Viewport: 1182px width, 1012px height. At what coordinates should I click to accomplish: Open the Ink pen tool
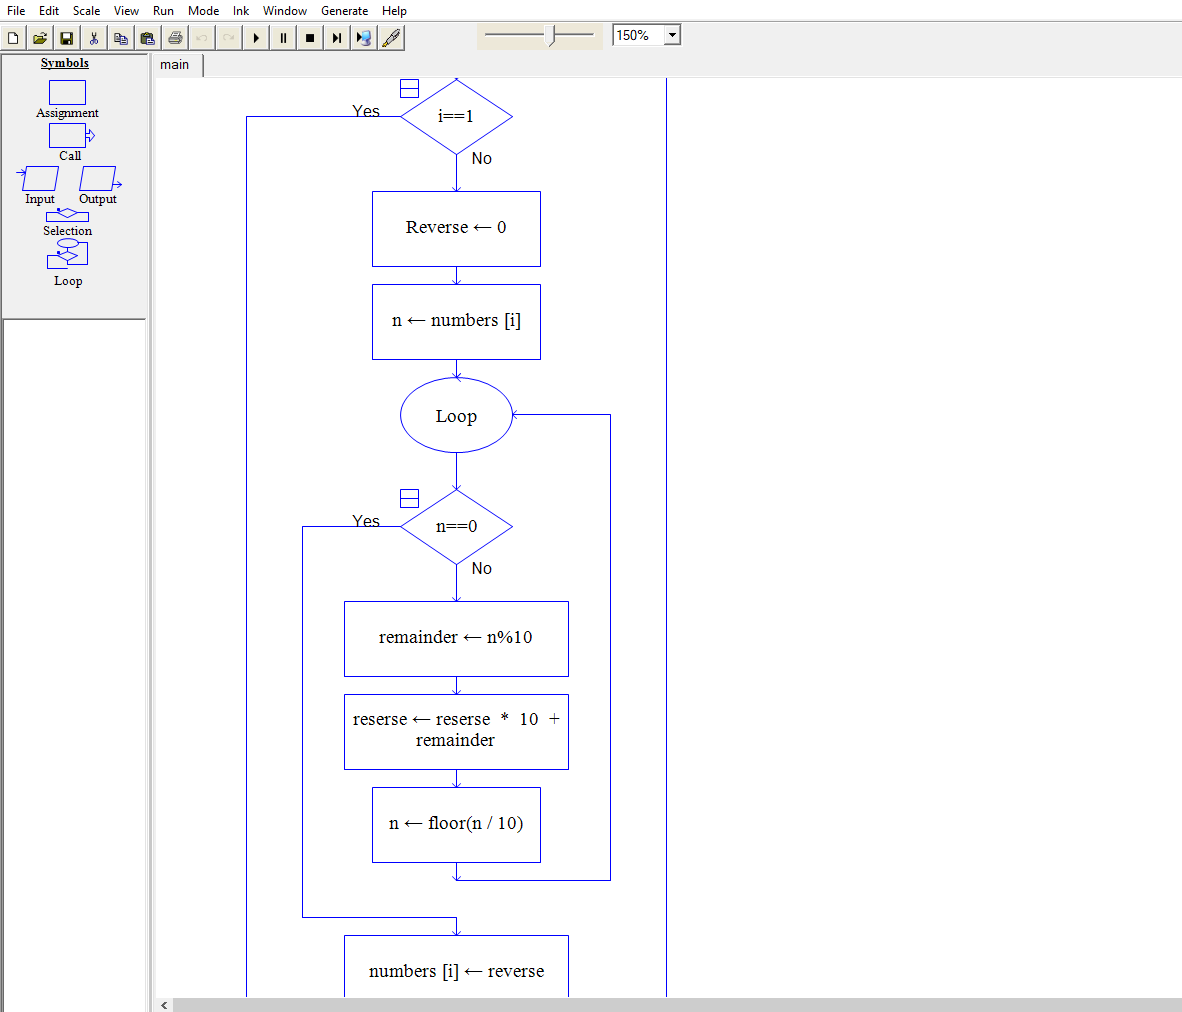(x=391, y=37)
